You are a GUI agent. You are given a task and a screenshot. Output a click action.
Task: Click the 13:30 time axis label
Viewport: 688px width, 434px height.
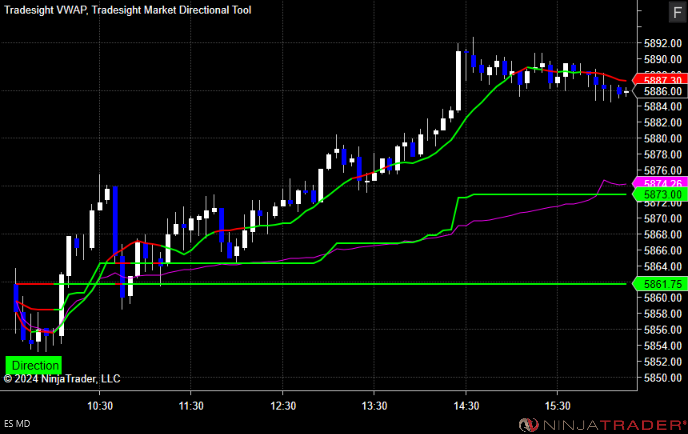(x=374, y=406)
